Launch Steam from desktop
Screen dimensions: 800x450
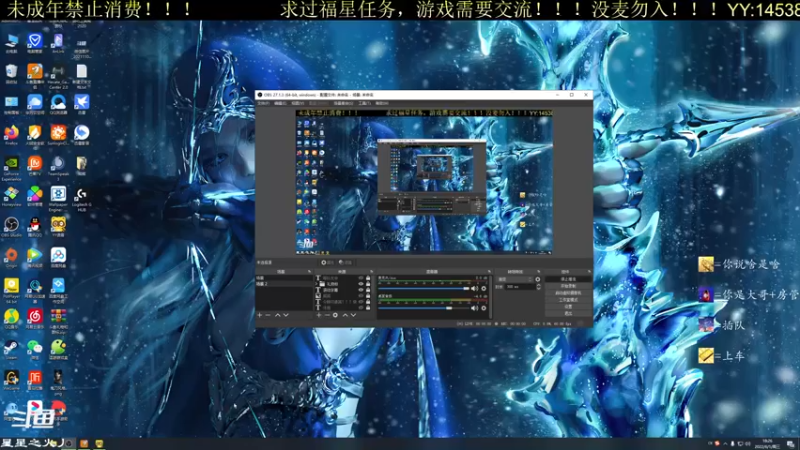11,349
